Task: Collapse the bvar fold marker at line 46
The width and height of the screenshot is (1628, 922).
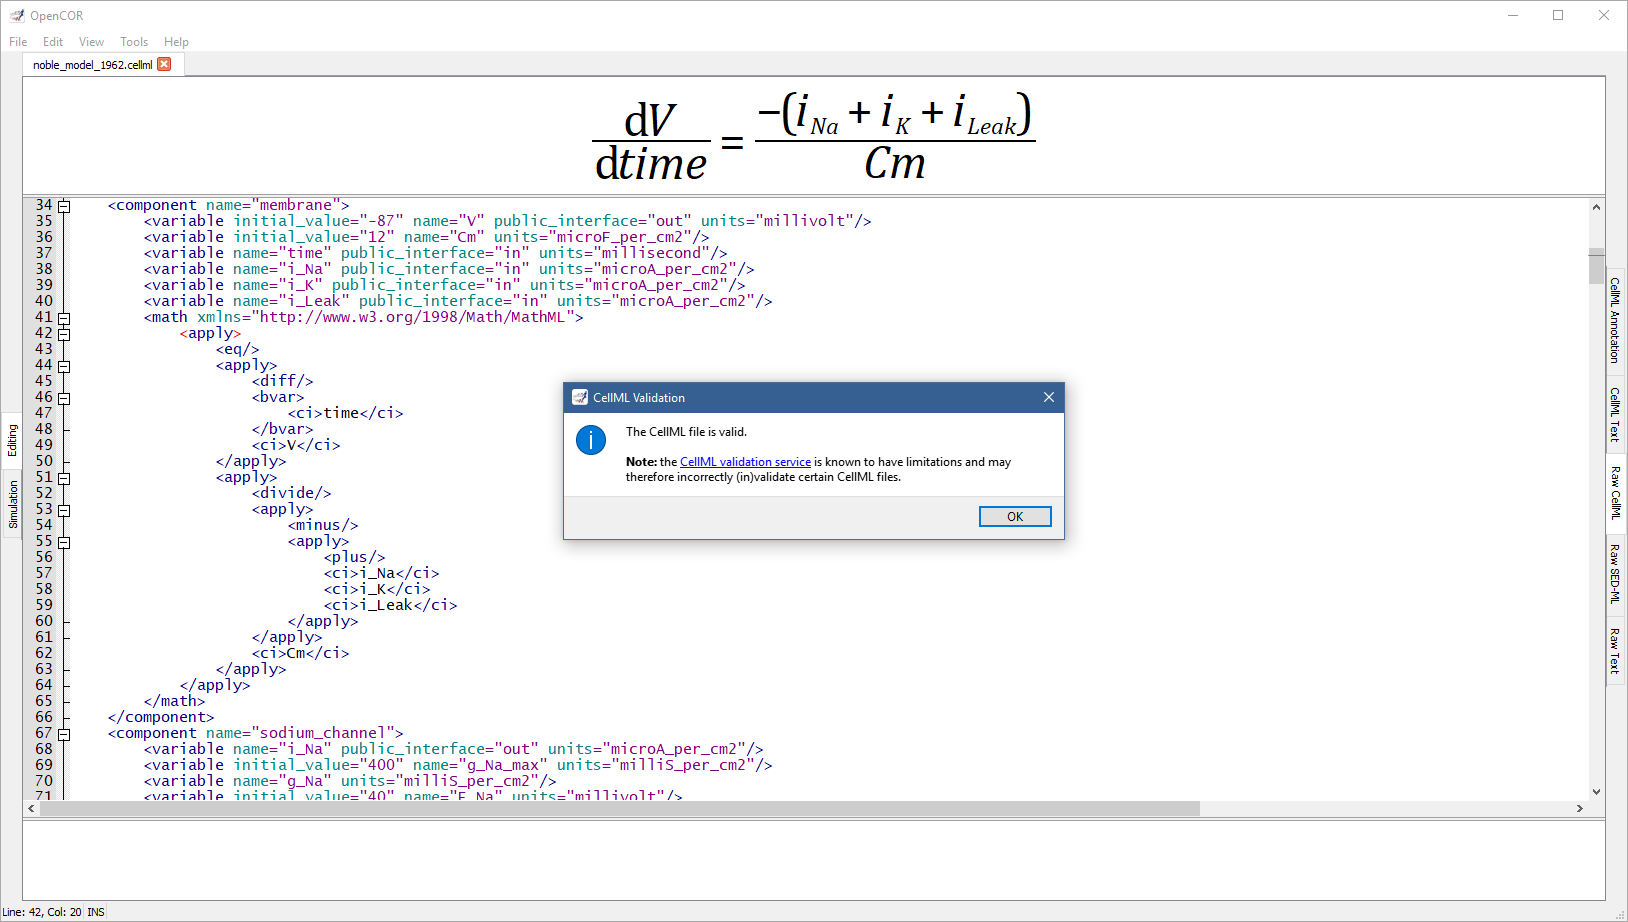Action: pos(64,398)
